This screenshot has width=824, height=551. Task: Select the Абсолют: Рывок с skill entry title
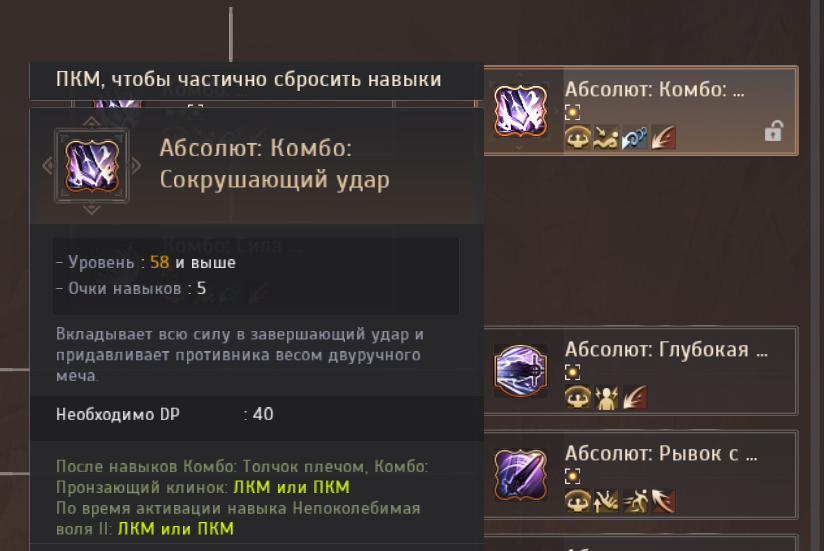click(x=661, y=454)
